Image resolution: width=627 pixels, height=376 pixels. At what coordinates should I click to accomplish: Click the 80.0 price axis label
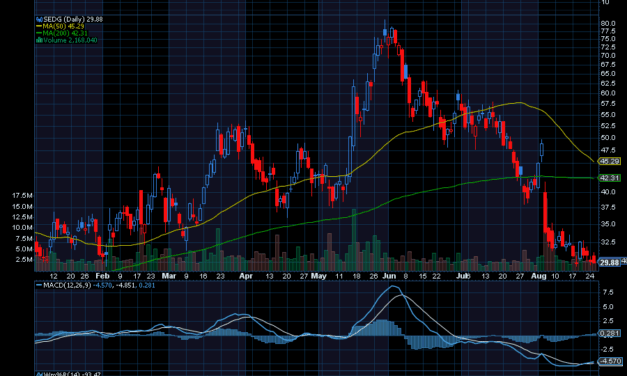pyautogui.click(x=607, y=24)
